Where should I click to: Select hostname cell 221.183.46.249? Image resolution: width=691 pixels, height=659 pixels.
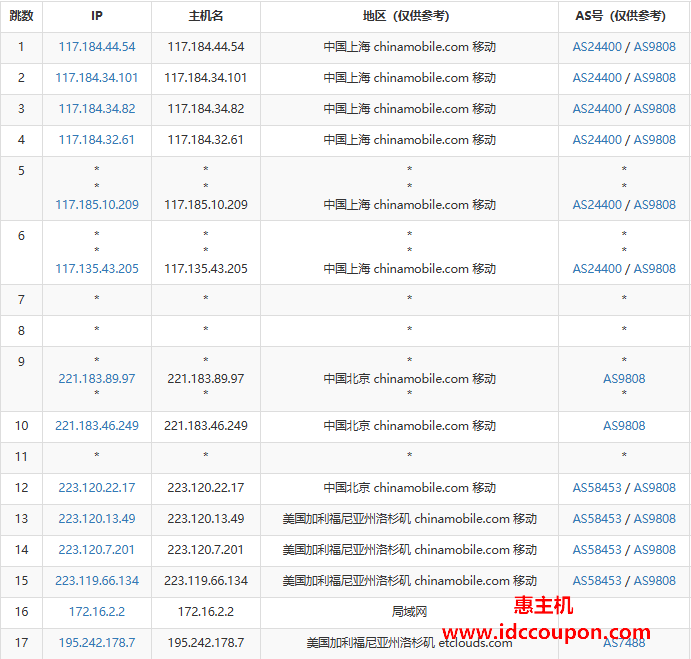pos(206,426)
